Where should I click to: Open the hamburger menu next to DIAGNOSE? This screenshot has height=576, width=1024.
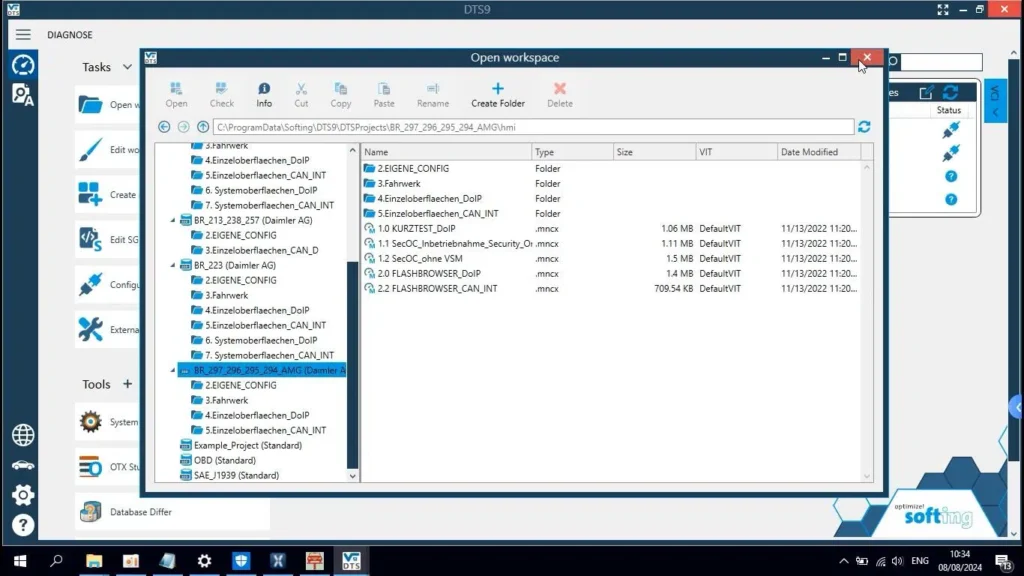click(23, 35)
